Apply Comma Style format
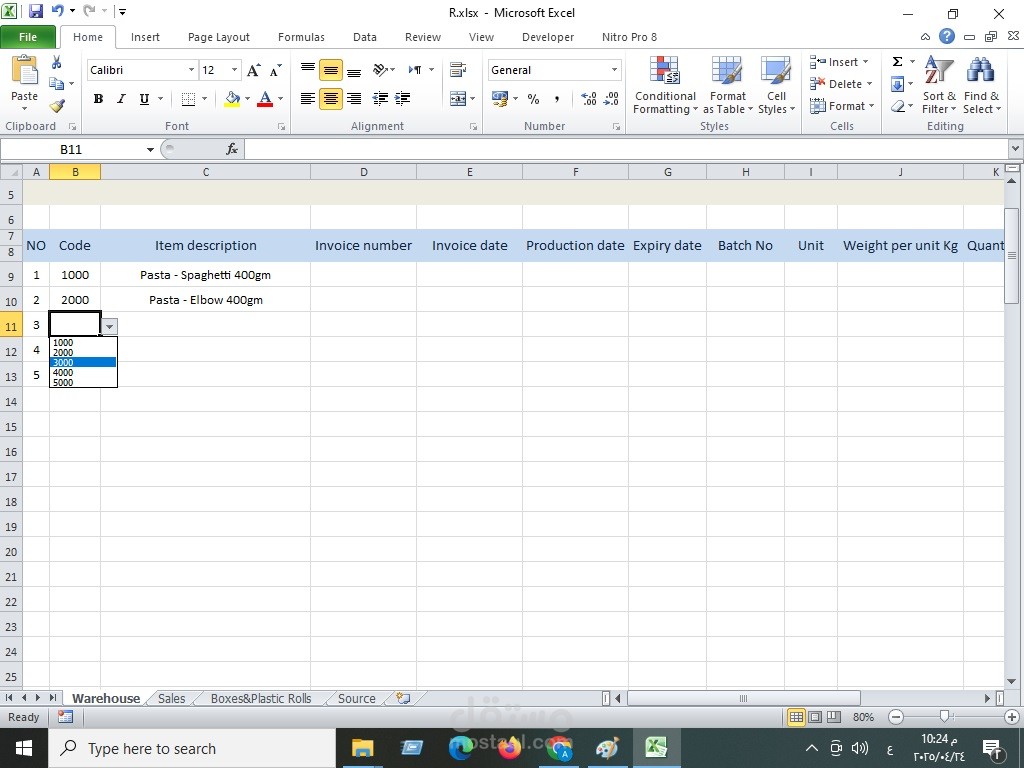1024x768 pixels. click(556, 99)
